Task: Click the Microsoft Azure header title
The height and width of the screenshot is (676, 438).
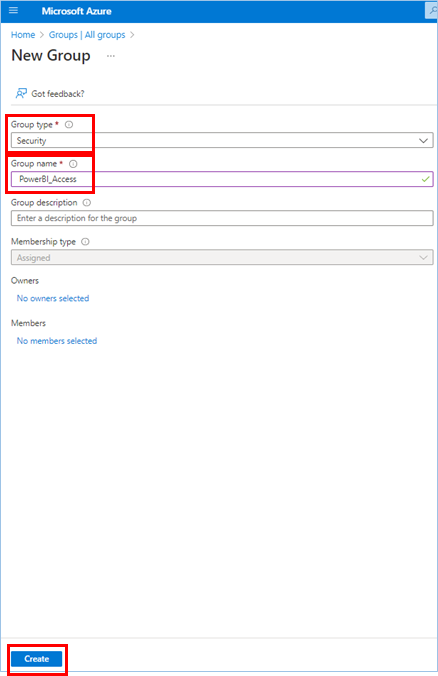Action: [x=77, y=11]
